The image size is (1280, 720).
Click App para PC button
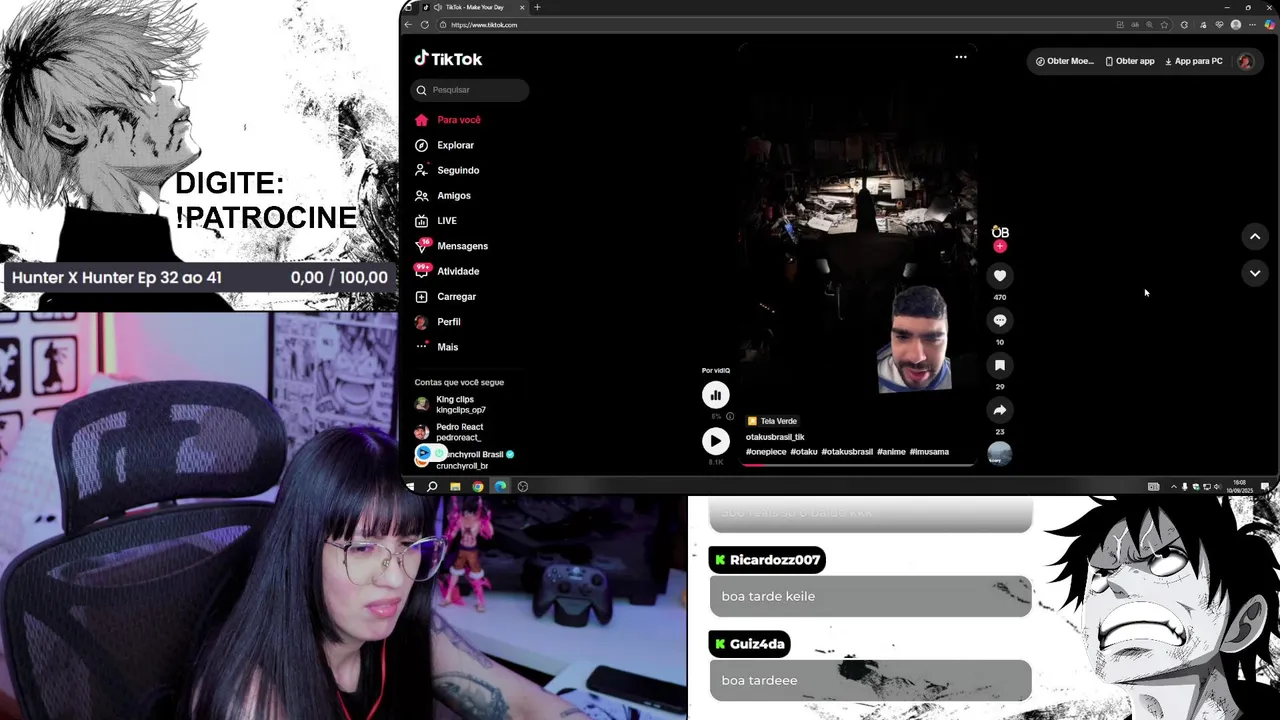point(1194,61)
